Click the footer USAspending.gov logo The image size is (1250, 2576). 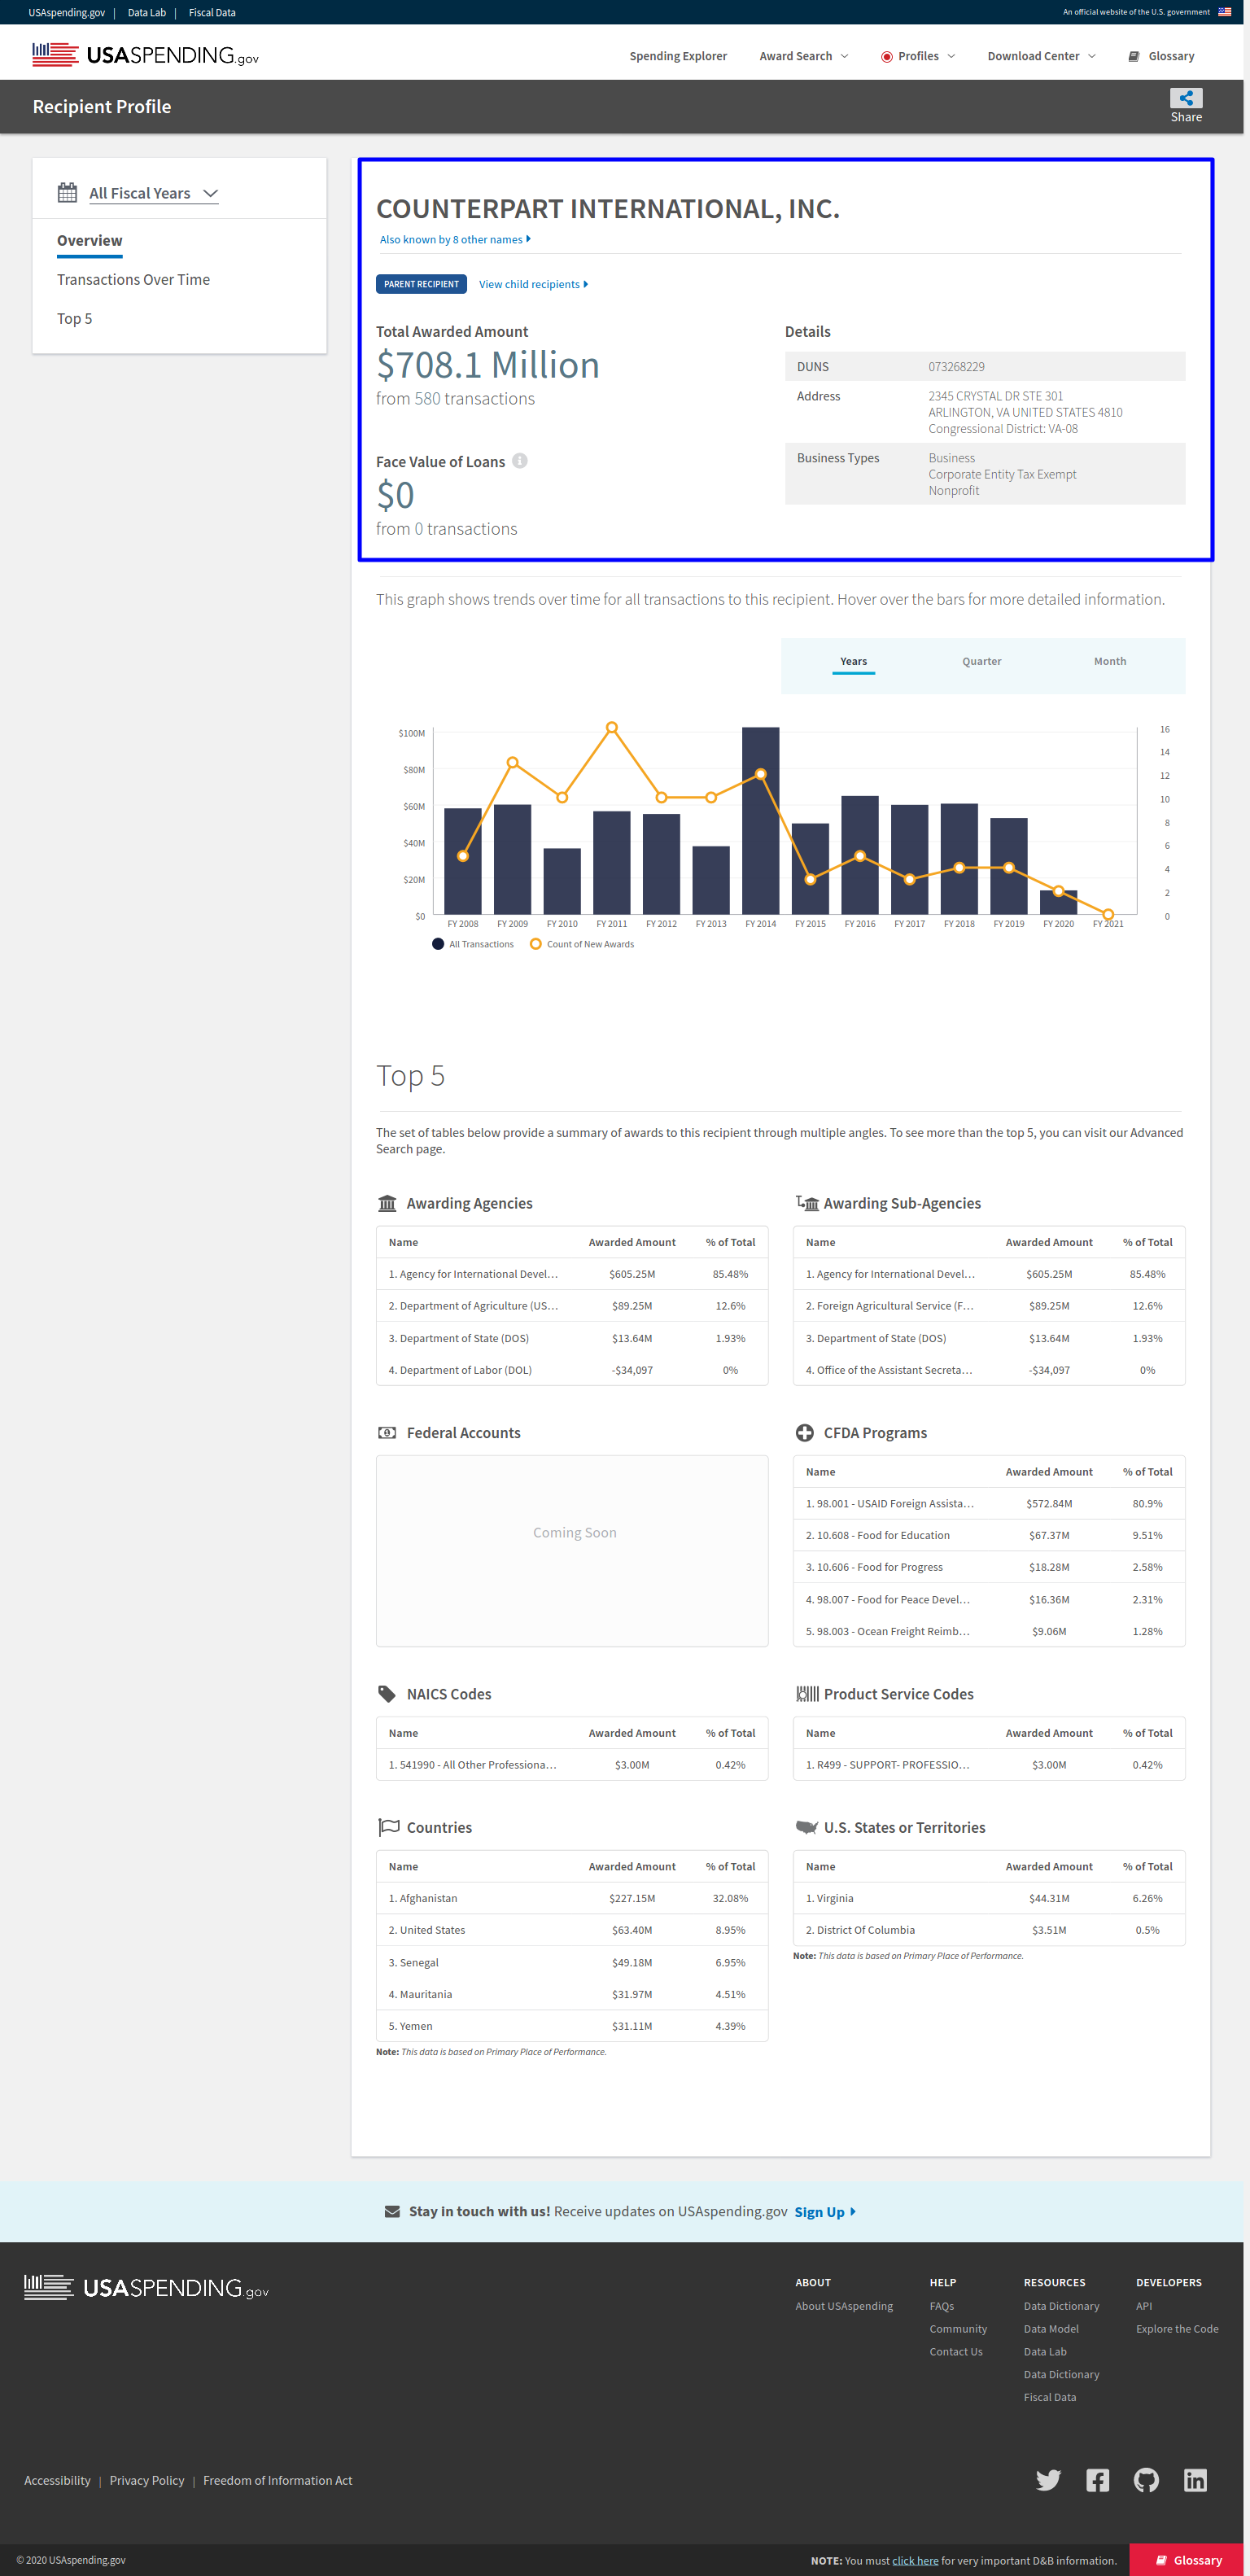click(x=146, y=2287)
